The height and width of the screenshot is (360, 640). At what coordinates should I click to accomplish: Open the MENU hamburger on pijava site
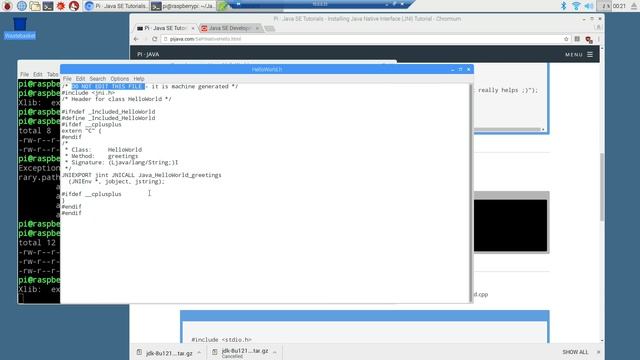(x=579, y=54)
